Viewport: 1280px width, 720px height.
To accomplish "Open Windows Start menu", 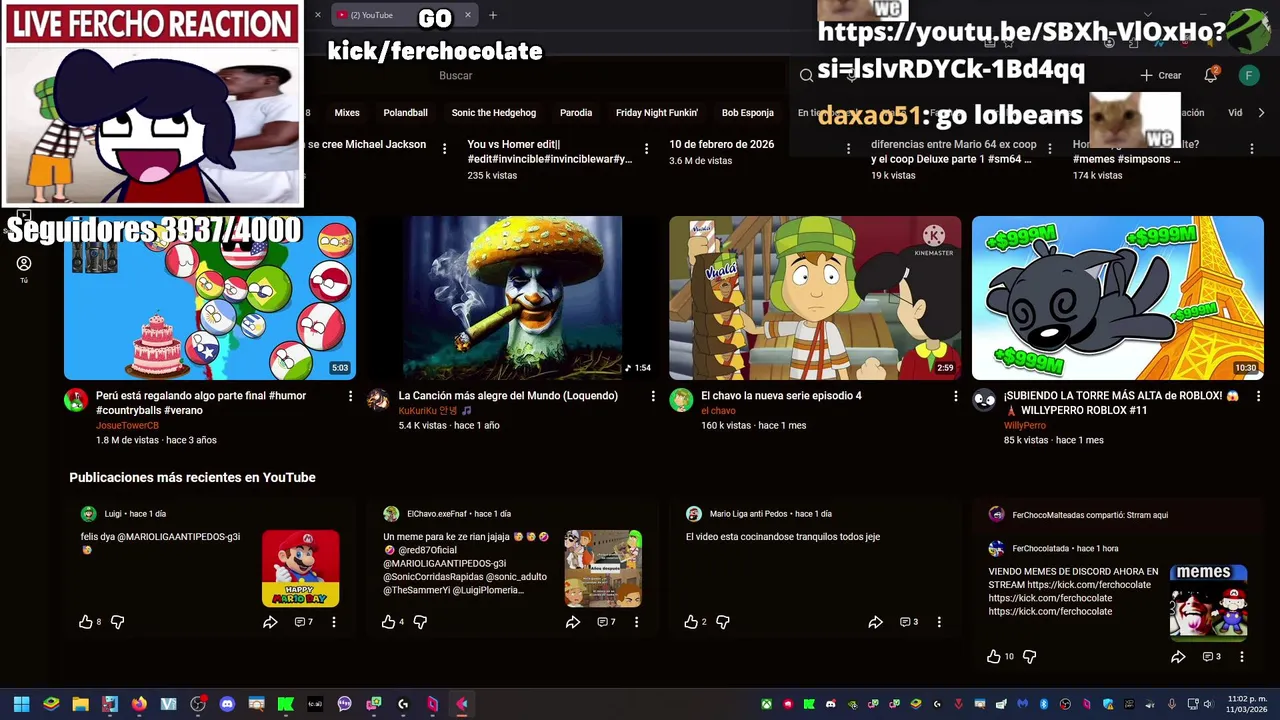I will point(21,704).
